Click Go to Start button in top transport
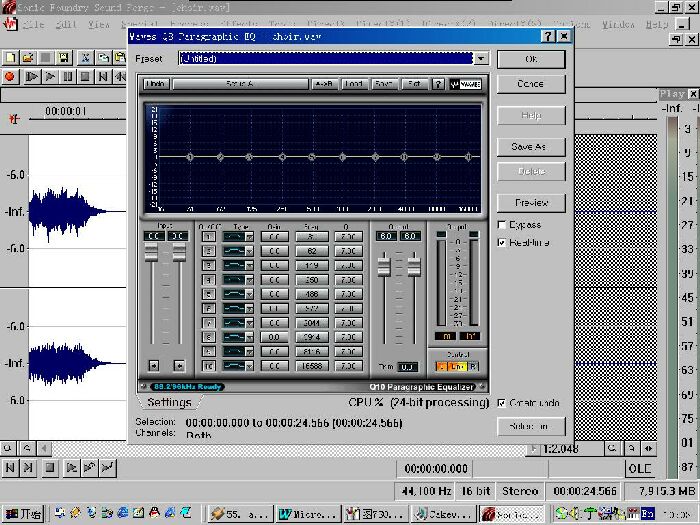700x525 pixels. pos(103,76)
